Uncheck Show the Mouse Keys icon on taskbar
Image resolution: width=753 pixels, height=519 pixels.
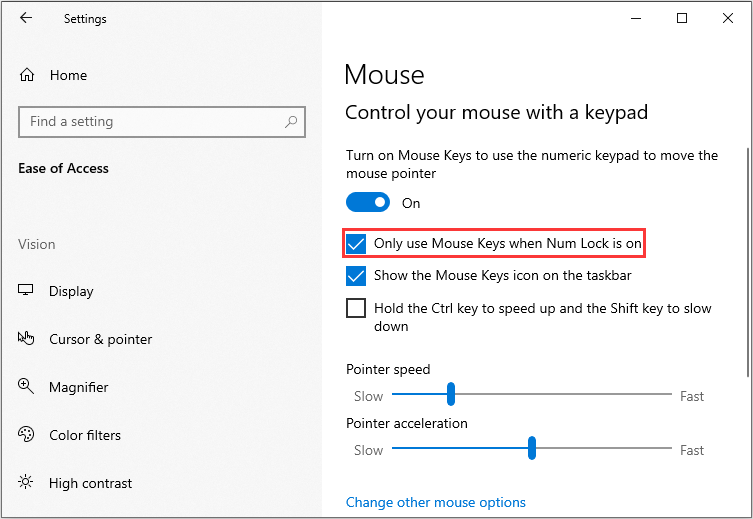pos(356,276)
